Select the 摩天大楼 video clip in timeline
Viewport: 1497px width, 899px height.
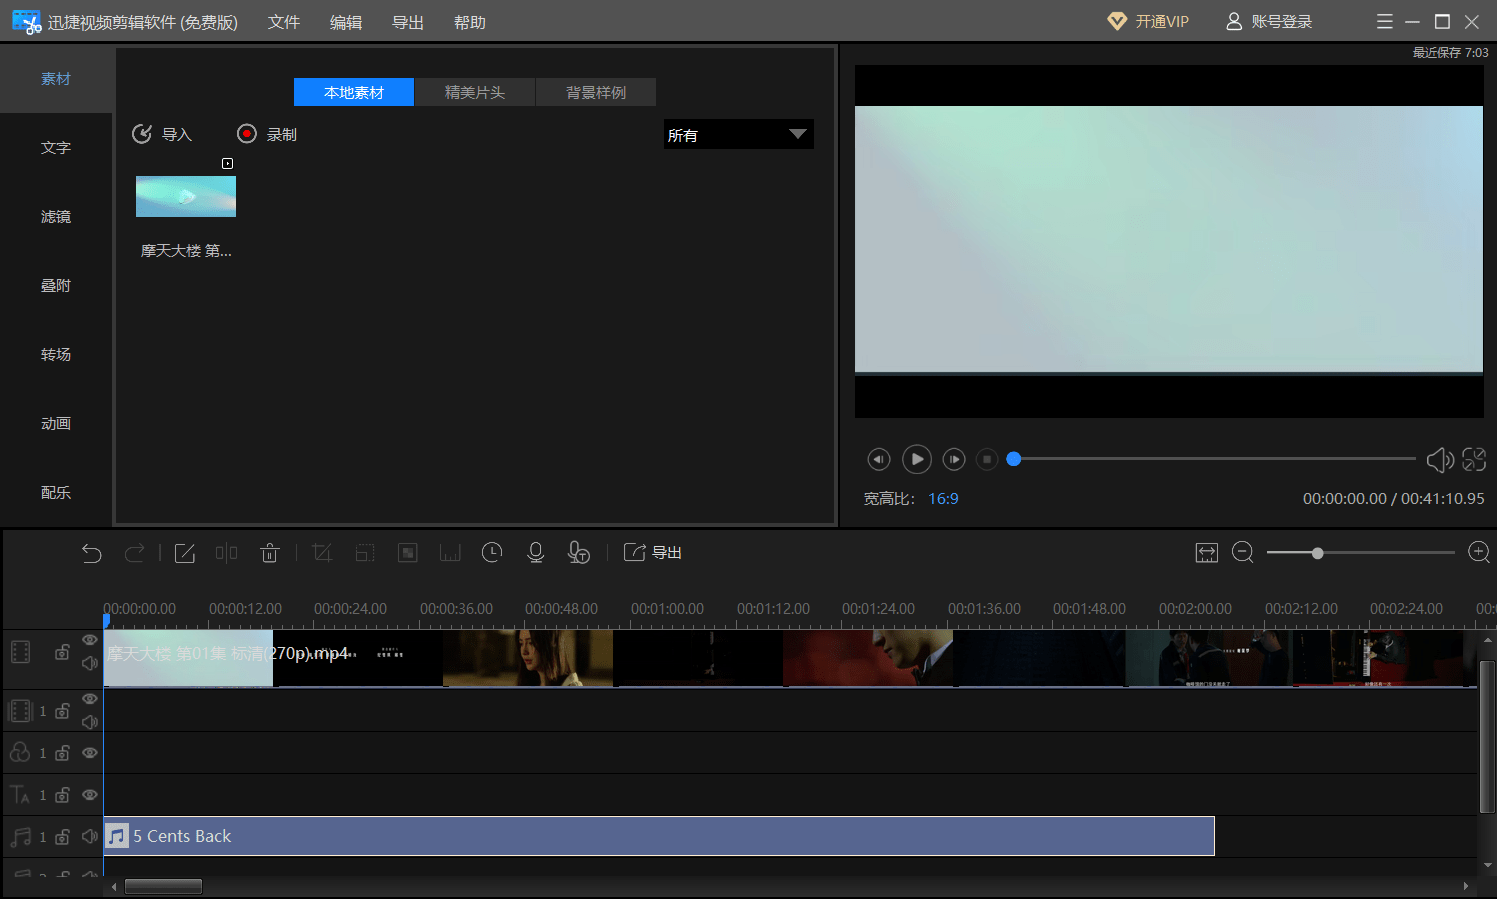coord(790,658)
